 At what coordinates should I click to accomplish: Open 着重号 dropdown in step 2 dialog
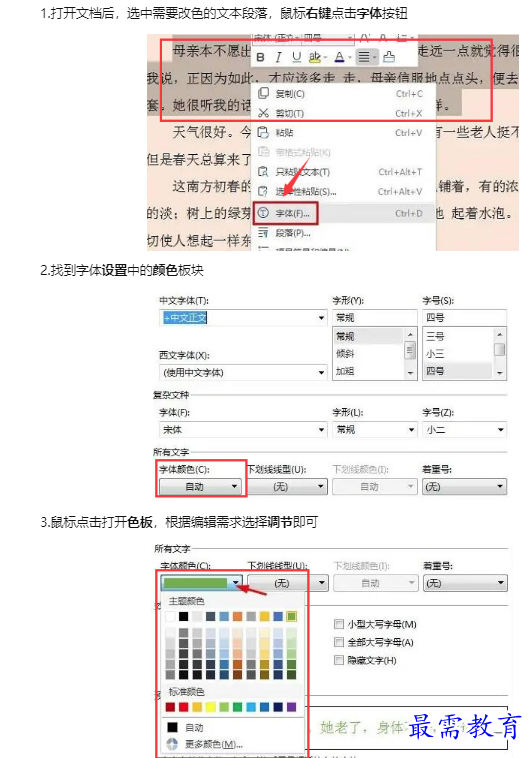[464, 486]
